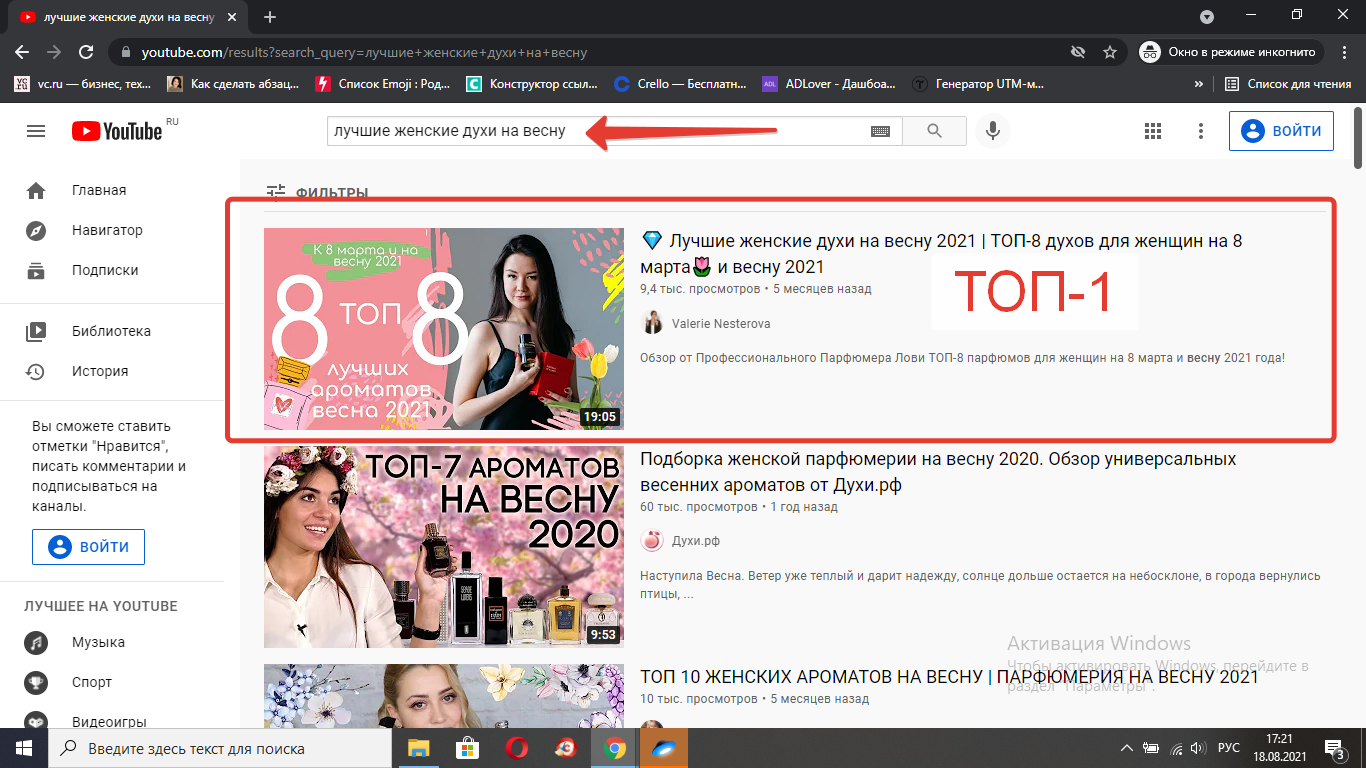Screen dimensions: 1366x768
Task: Click the ВОЙТИ button in sidebar
Action: [88, 547]
